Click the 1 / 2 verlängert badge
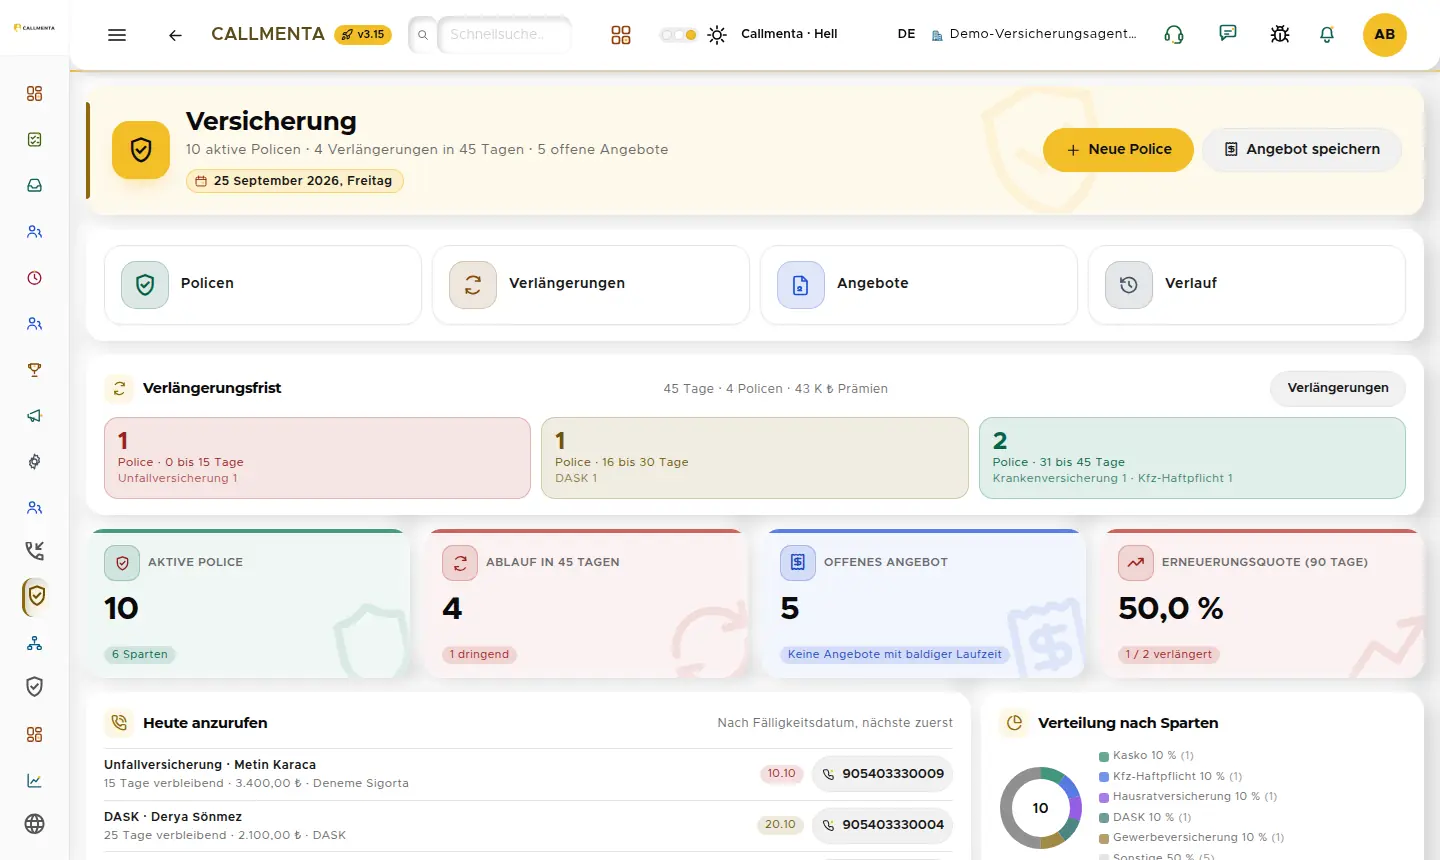The height and width of the screenshot is (860, 1440). coord(1169,655)
